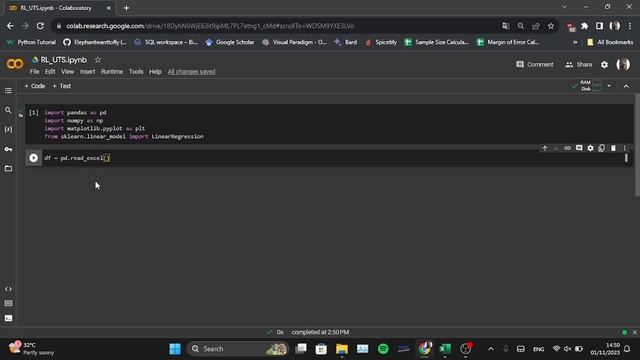Click All changes saved link

point(191,71)
